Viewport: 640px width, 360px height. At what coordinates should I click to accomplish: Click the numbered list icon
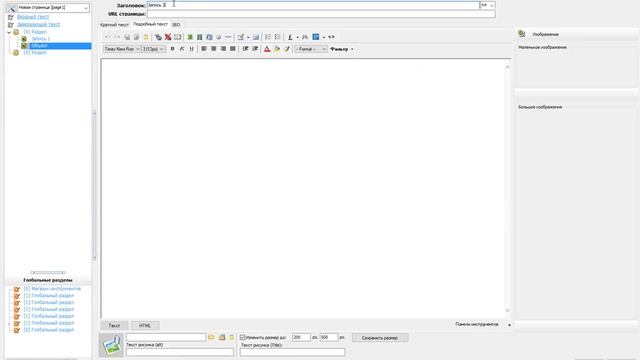click(268, 37)
